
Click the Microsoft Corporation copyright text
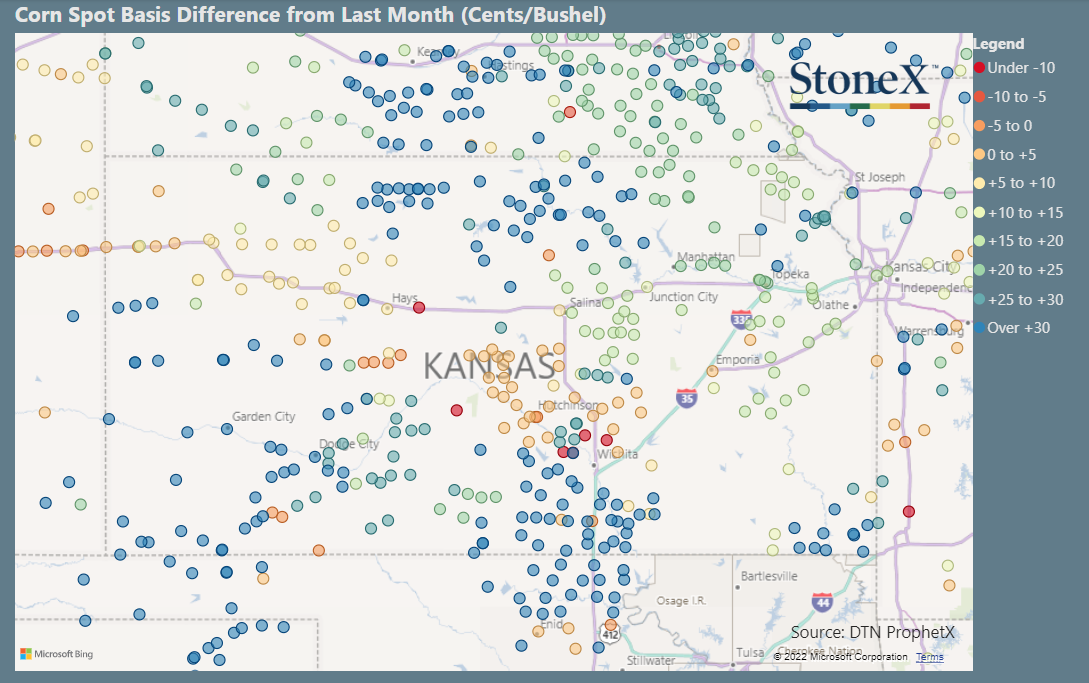click(x=840, y=657)
